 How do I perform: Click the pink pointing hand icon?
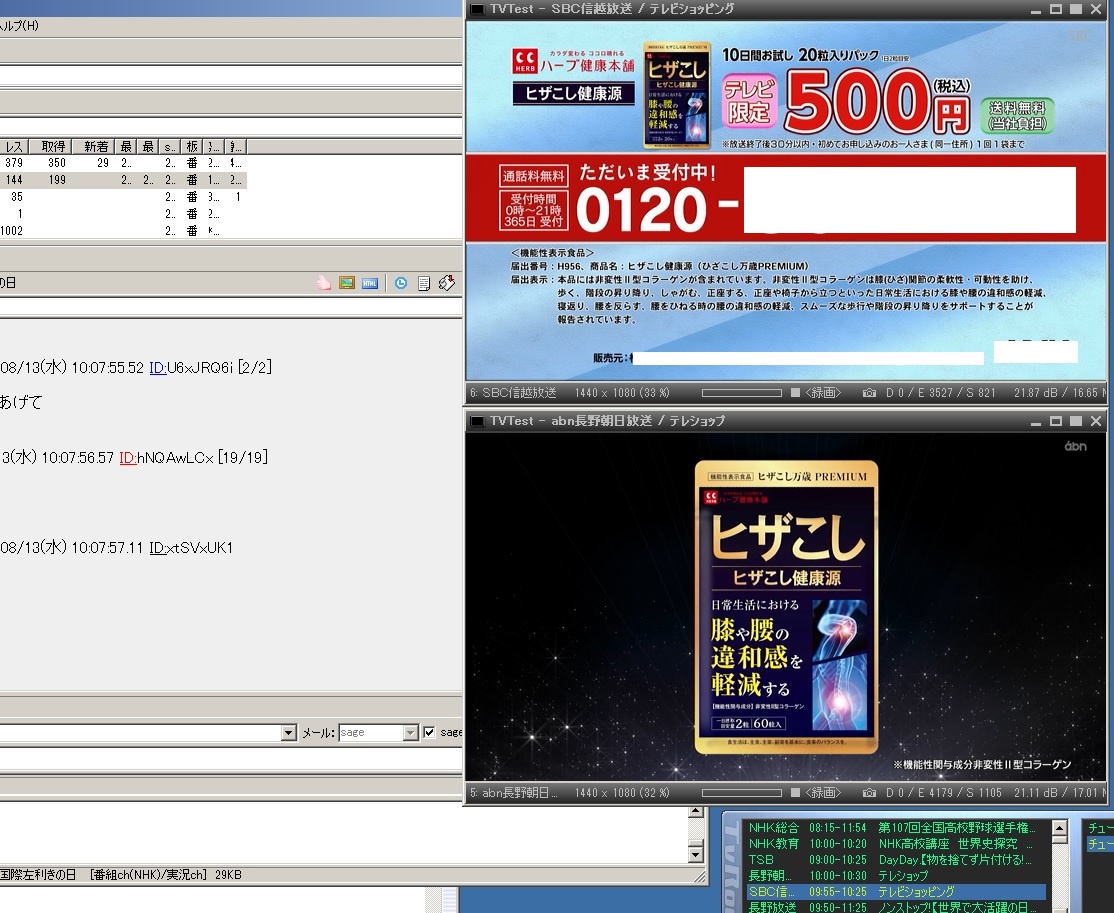(x=324, y=283)
